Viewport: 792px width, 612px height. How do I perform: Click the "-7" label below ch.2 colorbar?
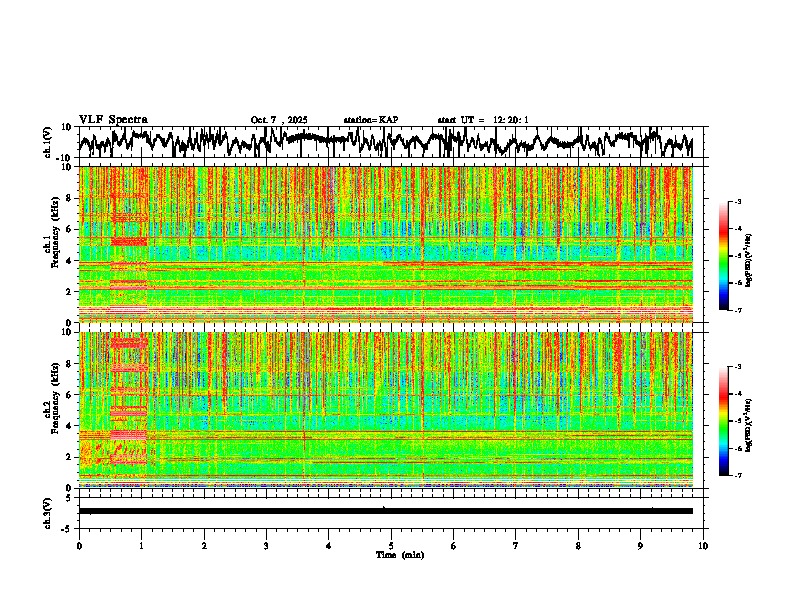737,475
